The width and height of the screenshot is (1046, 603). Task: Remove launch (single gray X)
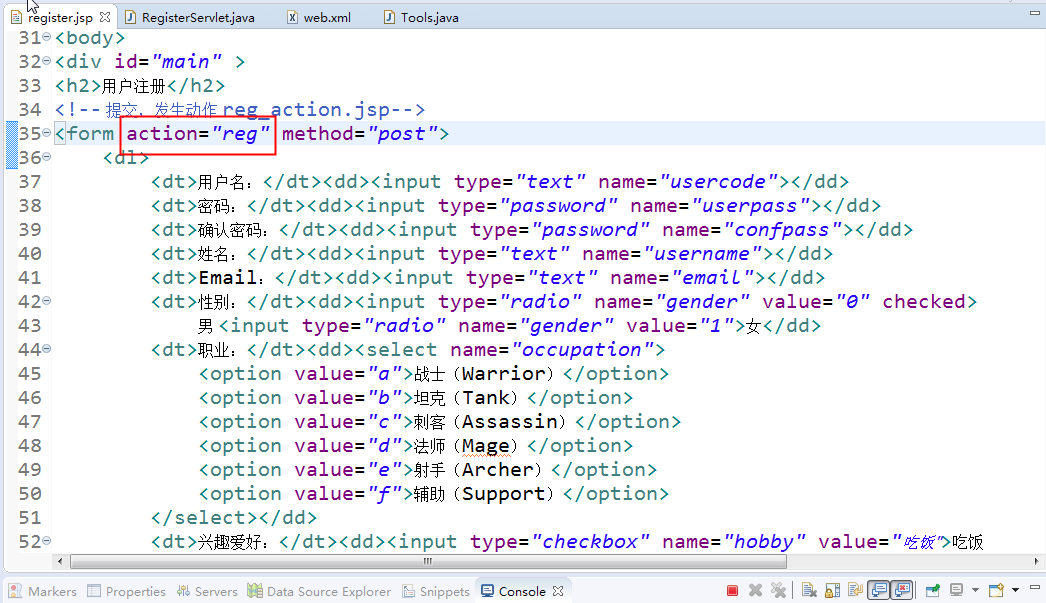tap(755, 590)
